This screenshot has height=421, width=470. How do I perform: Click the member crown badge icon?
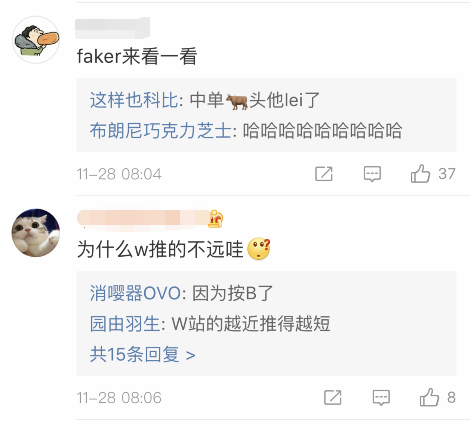(216, 219)
